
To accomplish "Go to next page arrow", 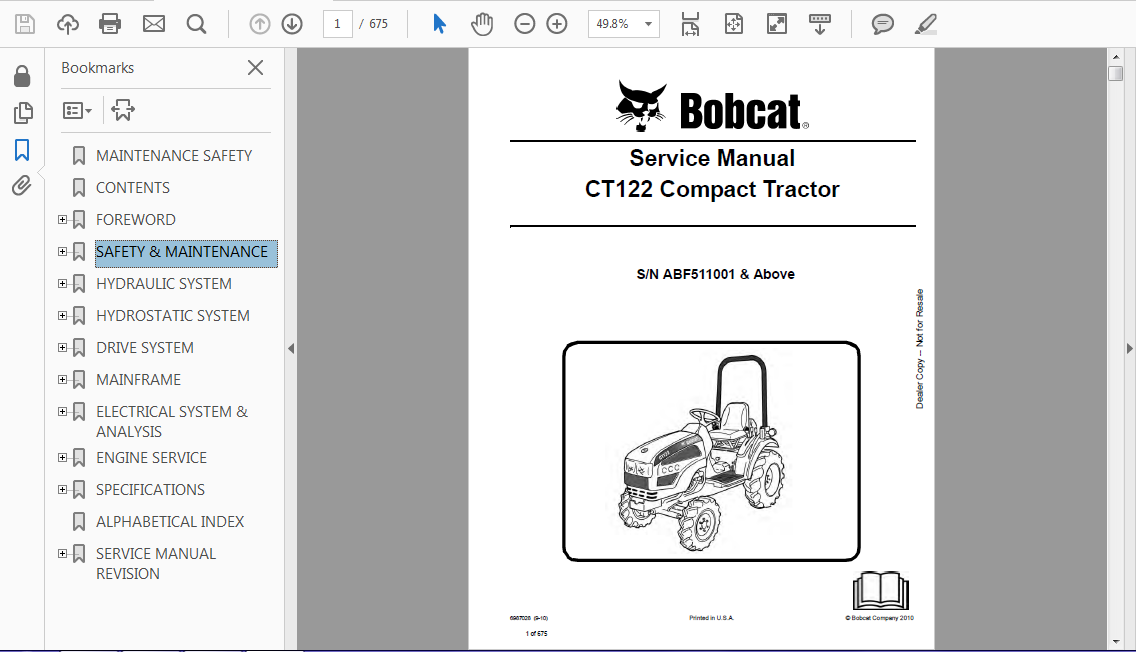I will (x=292, y=24).
